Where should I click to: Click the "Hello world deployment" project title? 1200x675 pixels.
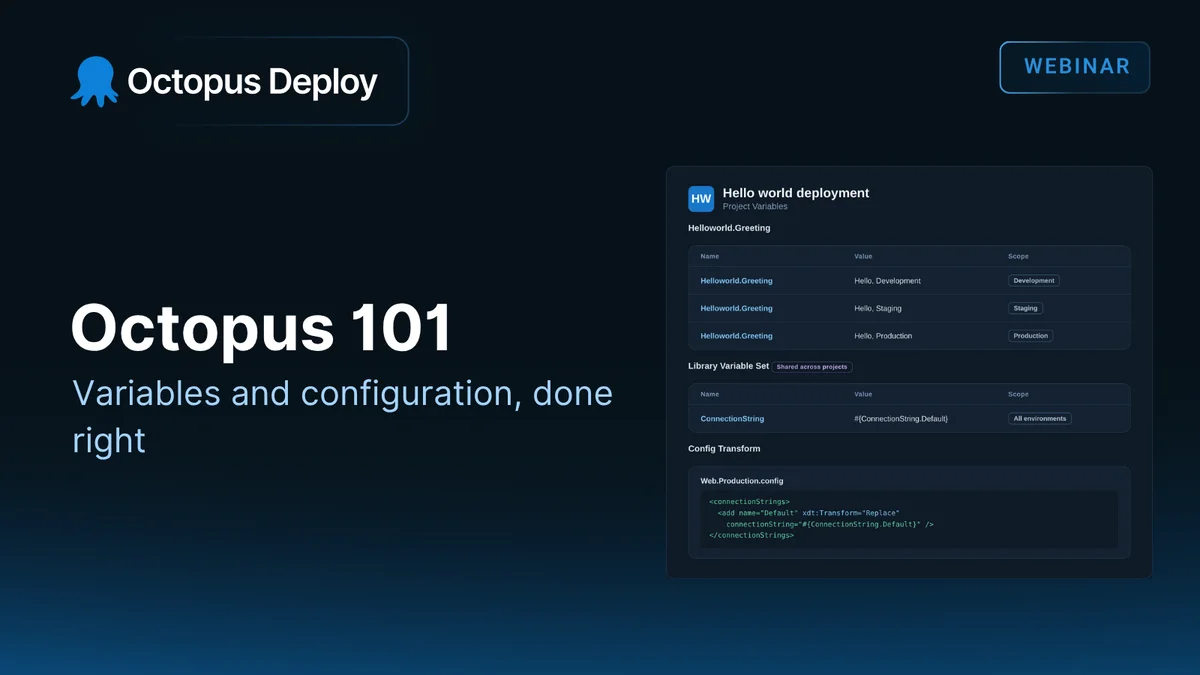pyautogui.click(x=796, y=193)
